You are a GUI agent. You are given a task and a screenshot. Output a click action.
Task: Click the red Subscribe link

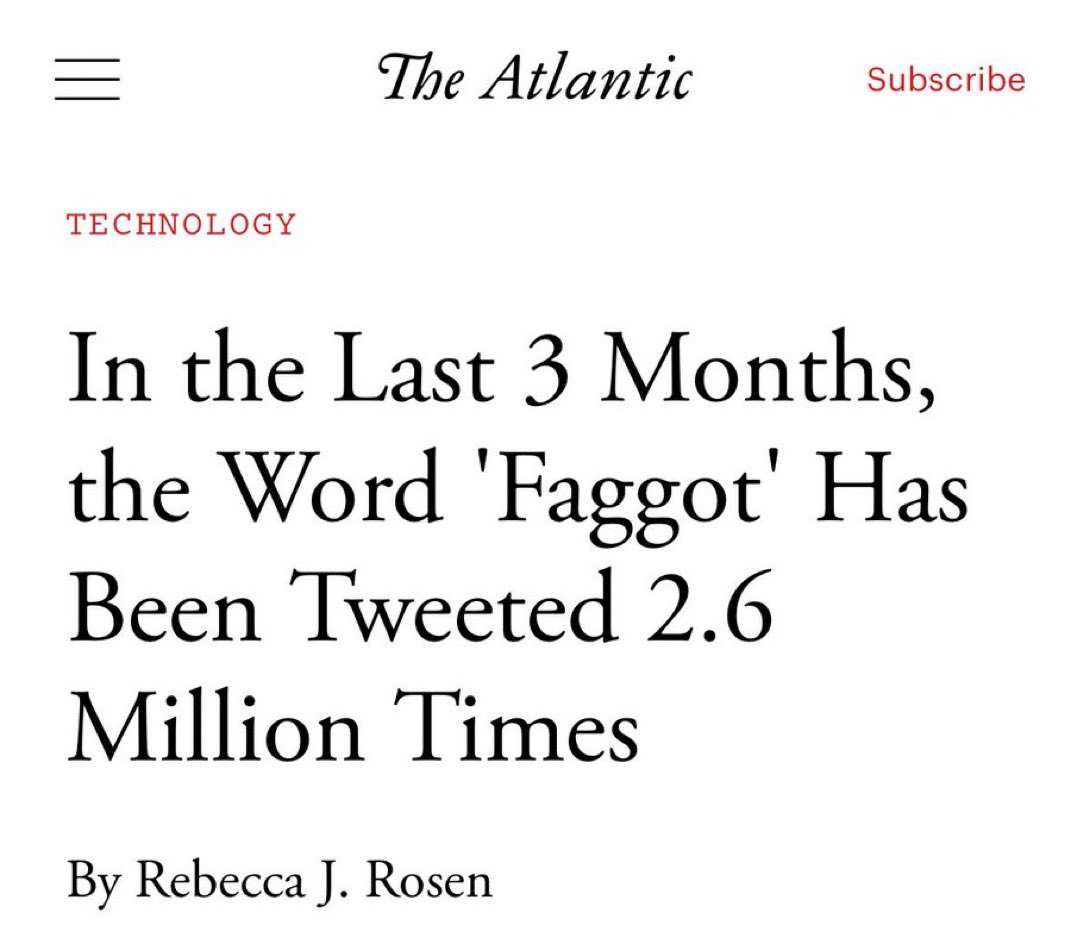coord(946,79)
